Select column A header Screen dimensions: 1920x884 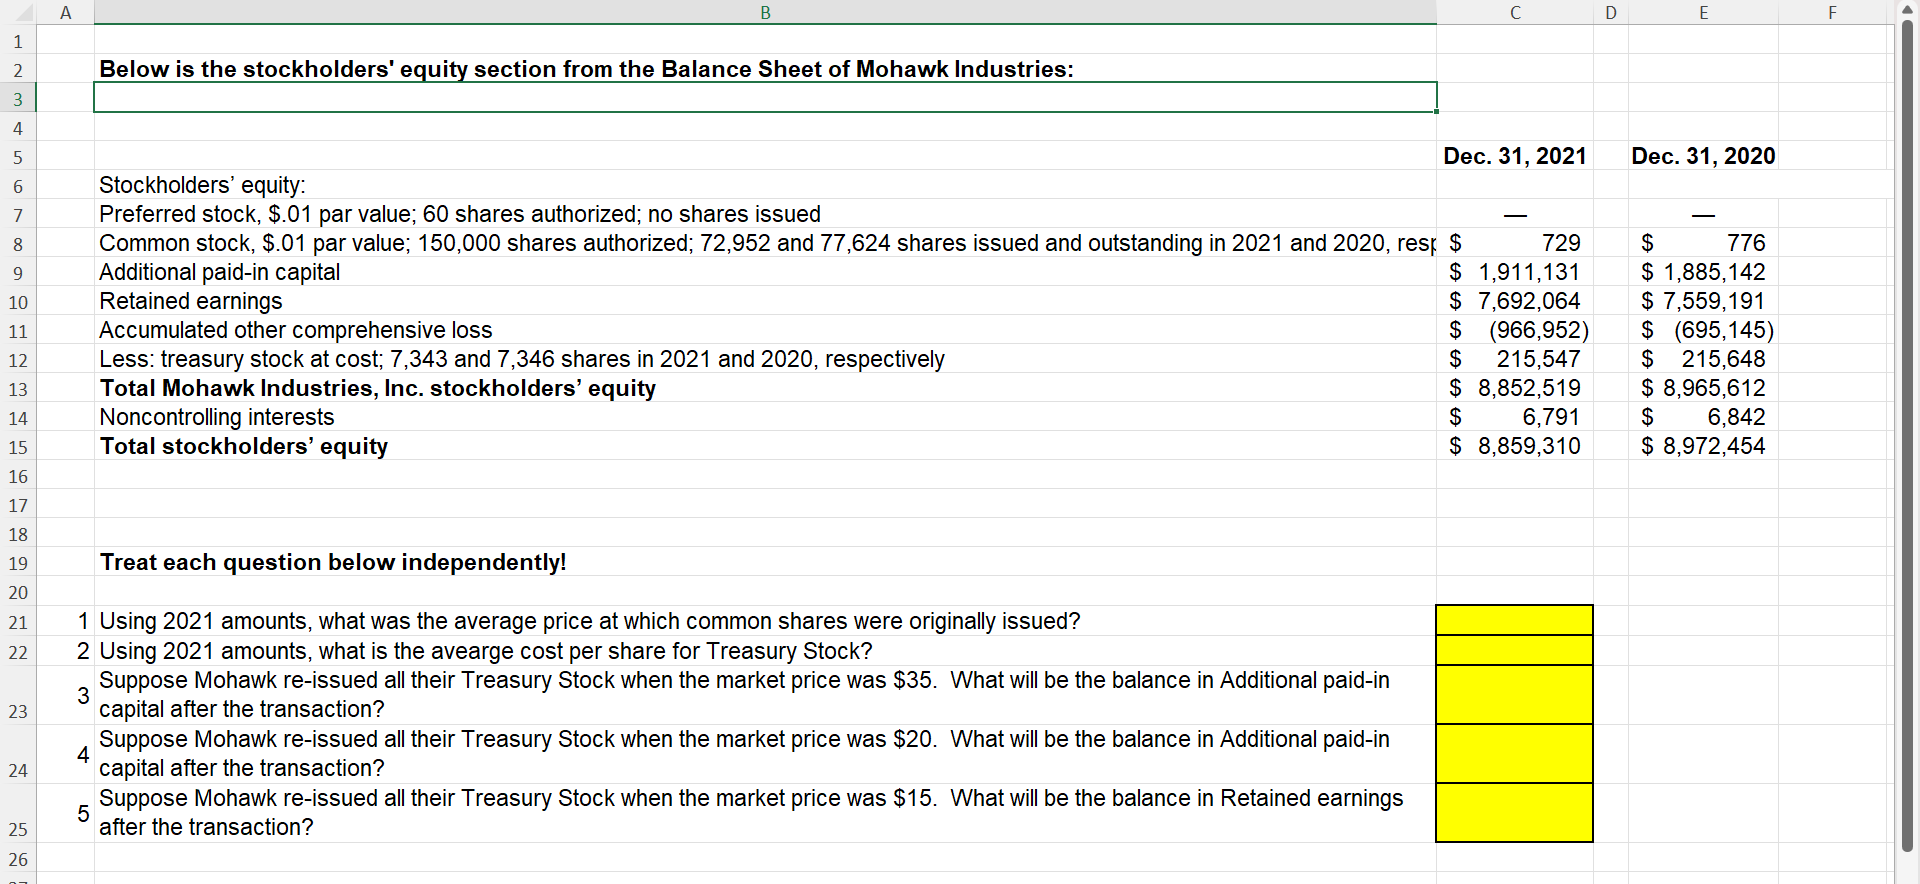coord(66,12)
